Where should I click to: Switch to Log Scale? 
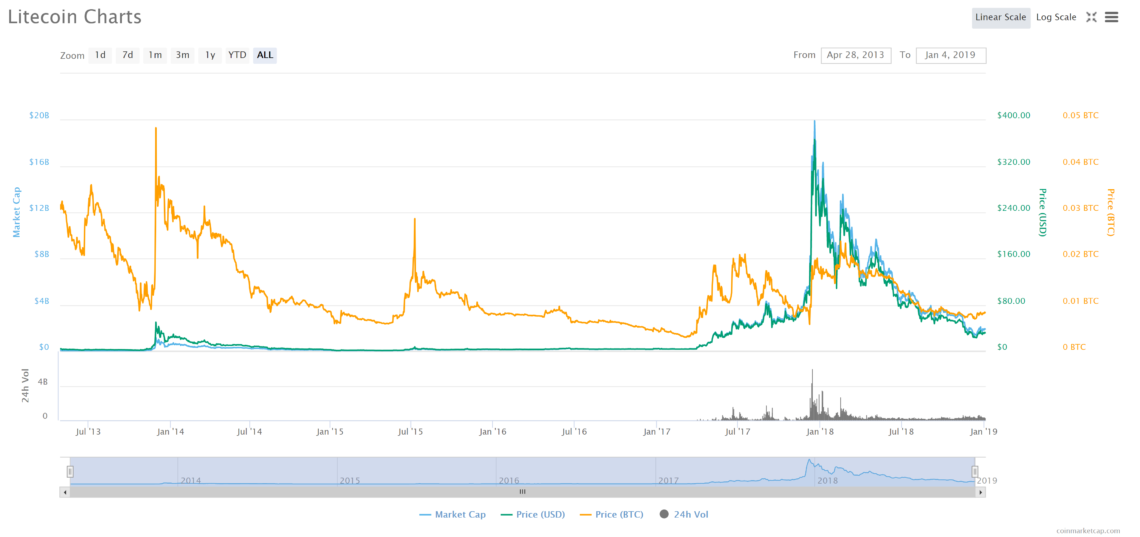1056,17
